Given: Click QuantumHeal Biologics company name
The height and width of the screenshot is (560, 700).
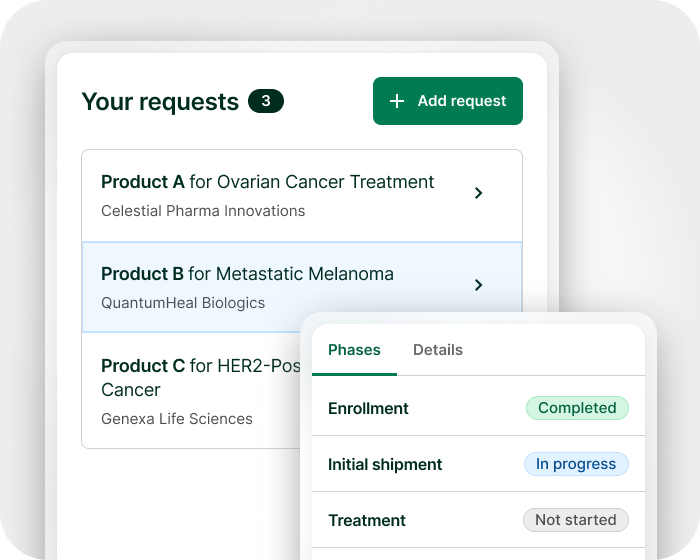Looking at the screenshot, I should [x=183, y=303].
